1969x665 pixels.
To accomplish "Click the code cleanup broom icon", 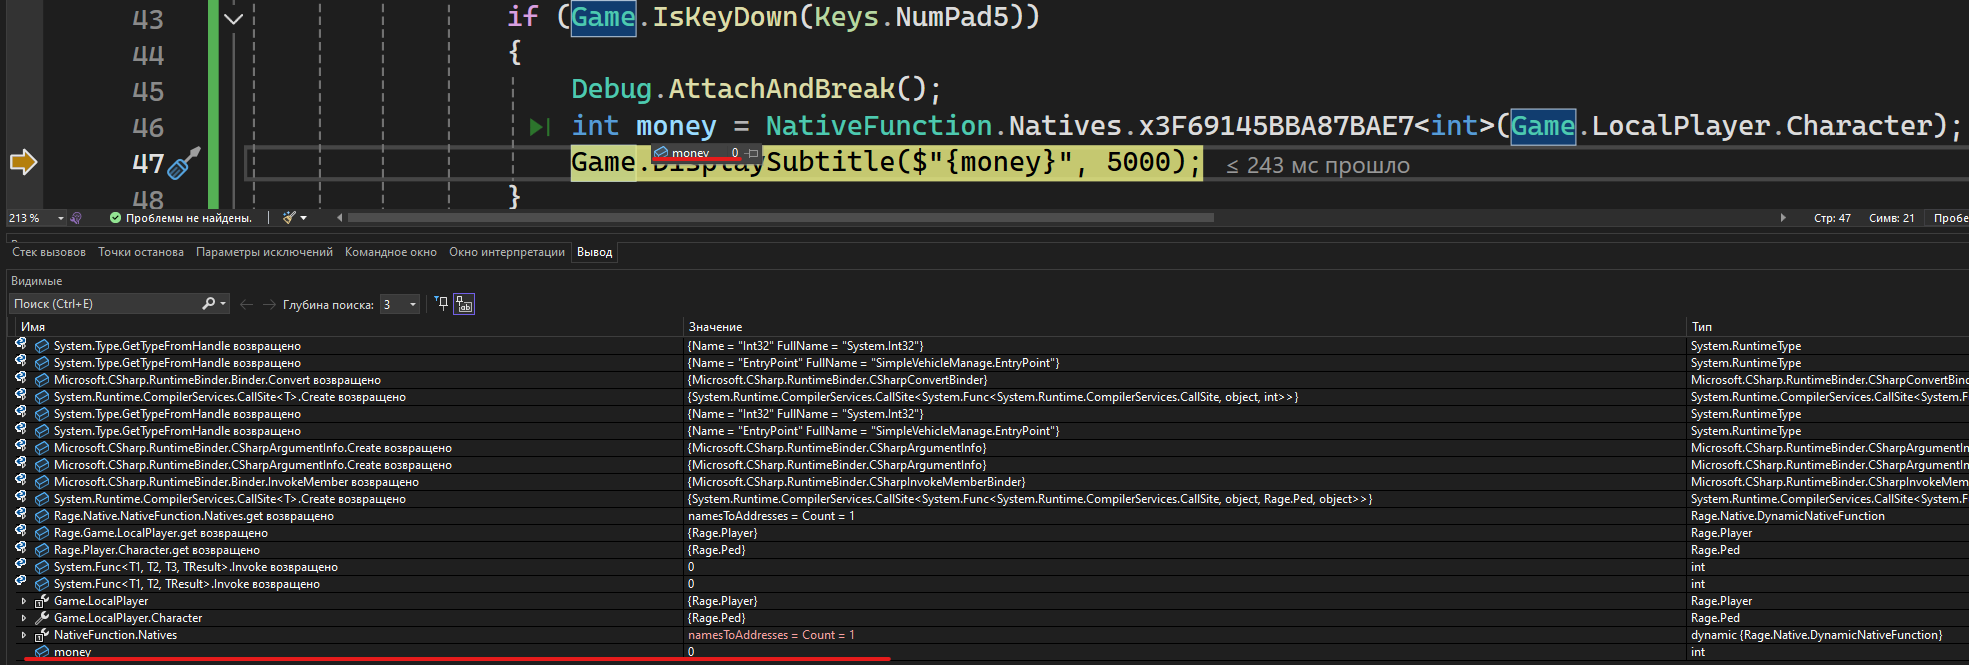I will 290,218.
